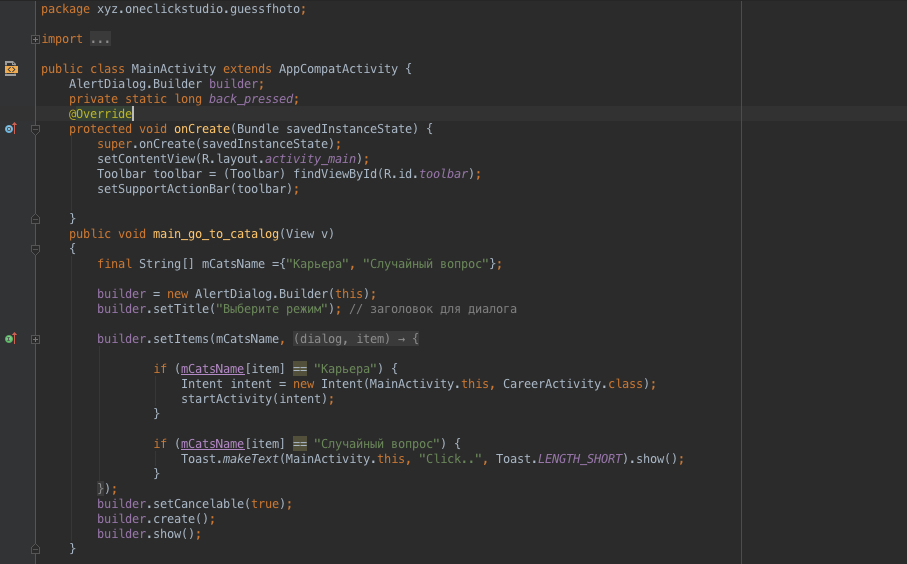Click the LENGTH_SHORT constant

(580, 459)
